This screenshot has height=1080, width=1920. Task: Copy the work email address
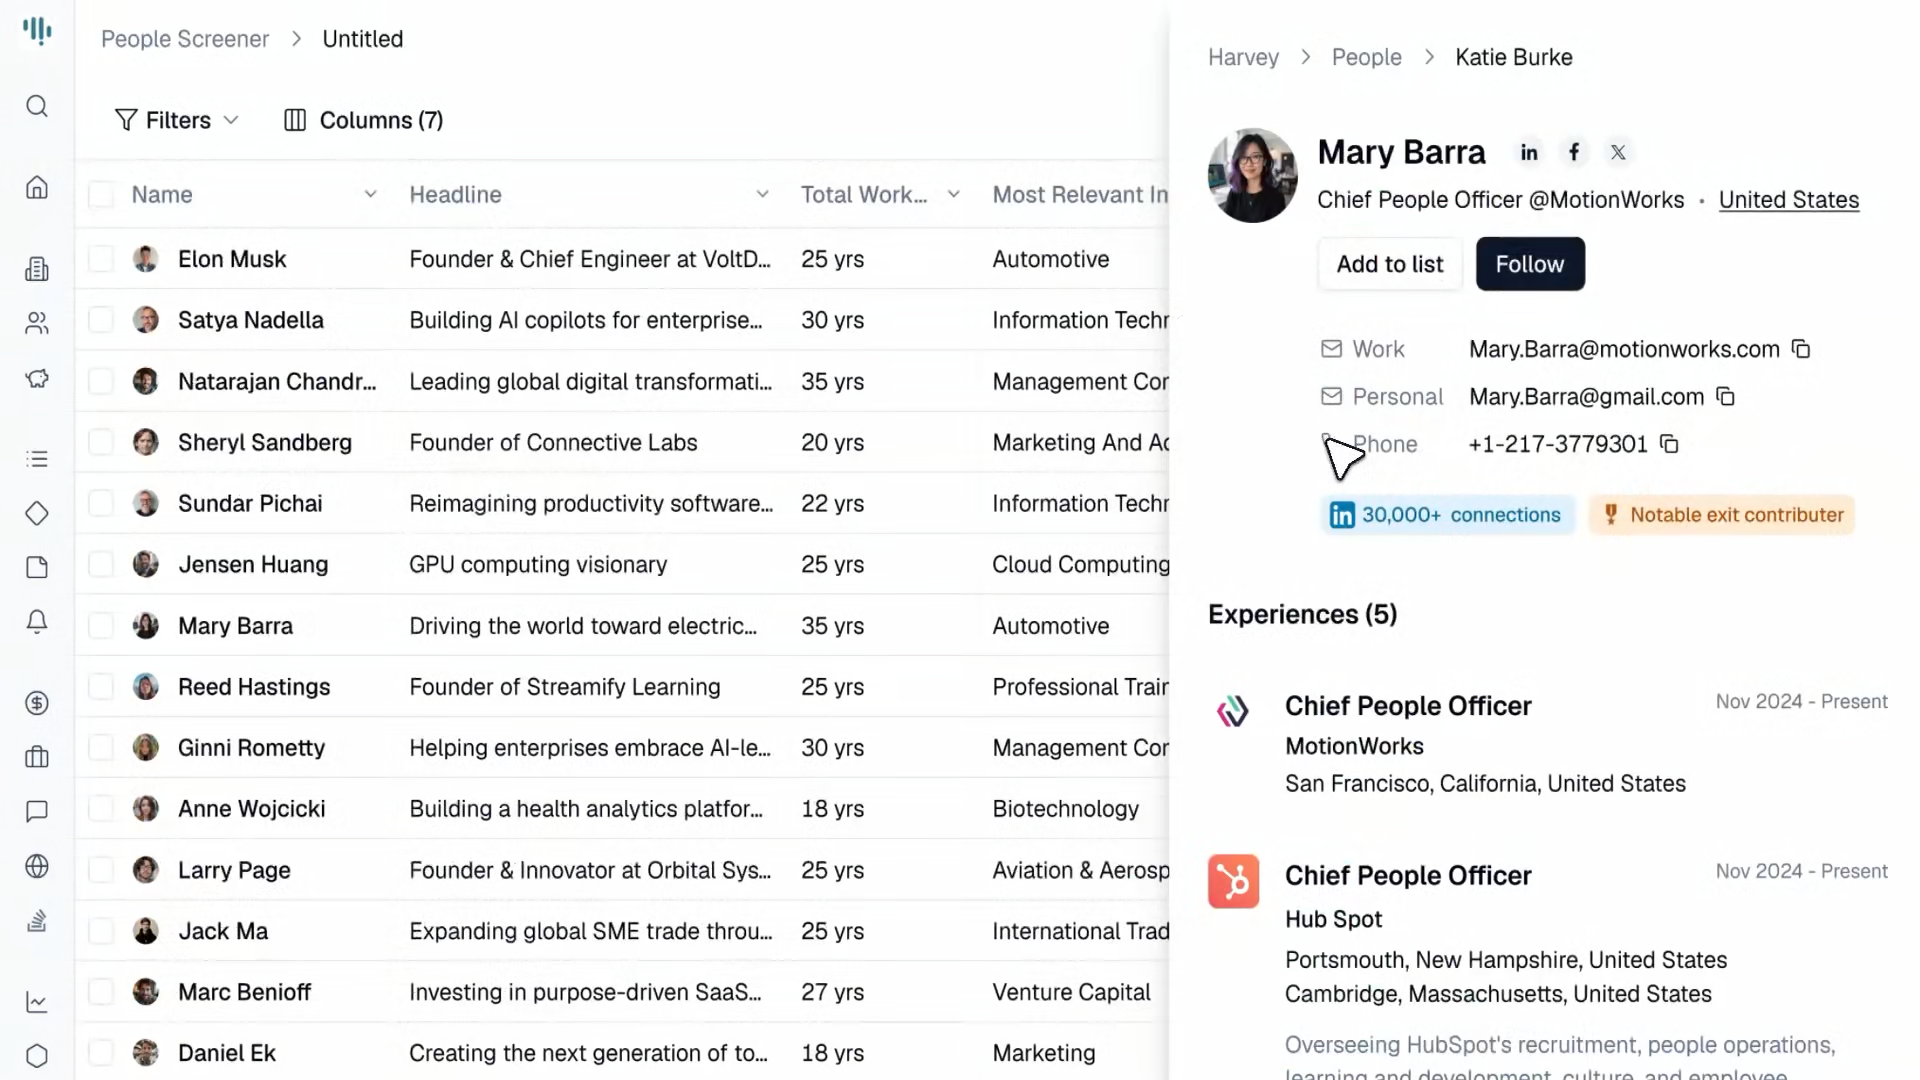pyautogui.click(x=1801, y=349)
